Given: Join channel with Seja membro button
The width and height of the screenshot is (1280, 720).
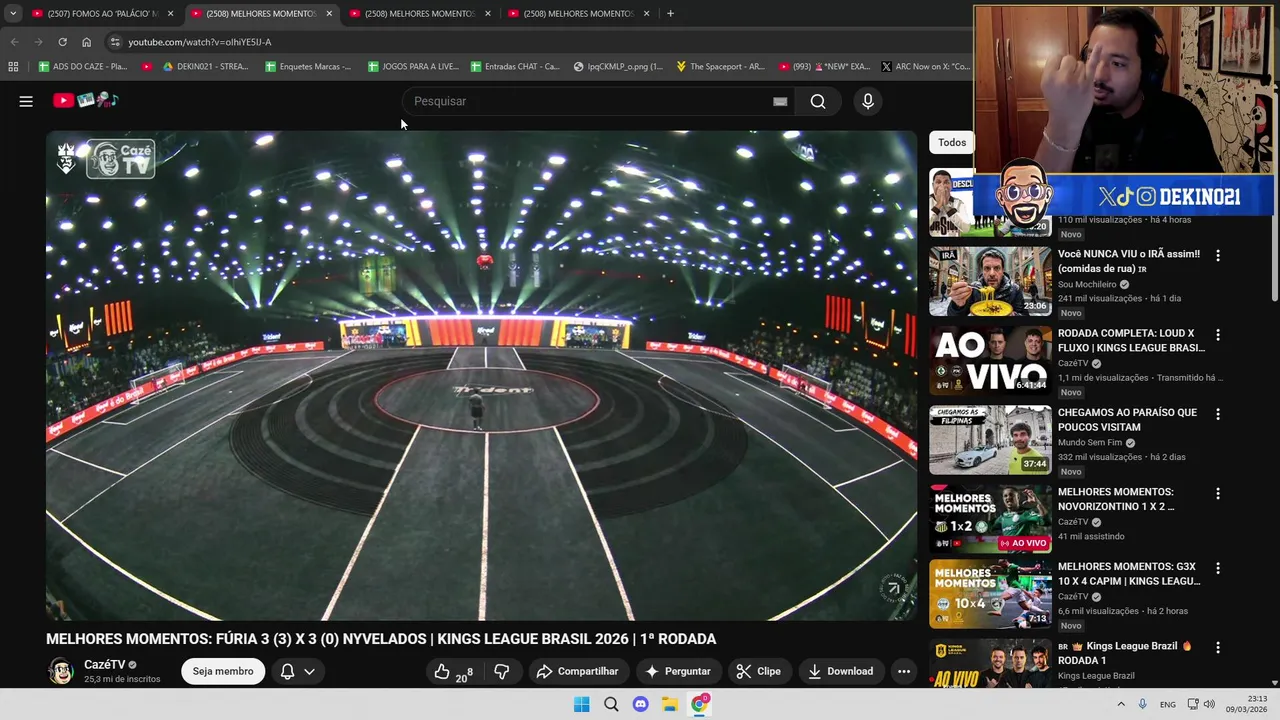Looking at the screenshot, I should coord(223,672).
